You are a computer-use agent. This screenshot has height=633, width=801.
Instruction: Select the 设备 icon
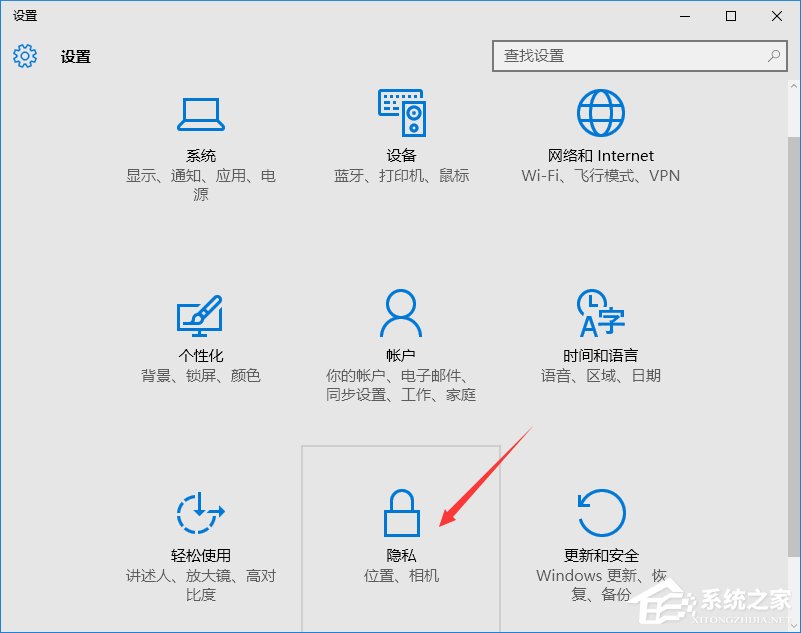pos(400,112)
